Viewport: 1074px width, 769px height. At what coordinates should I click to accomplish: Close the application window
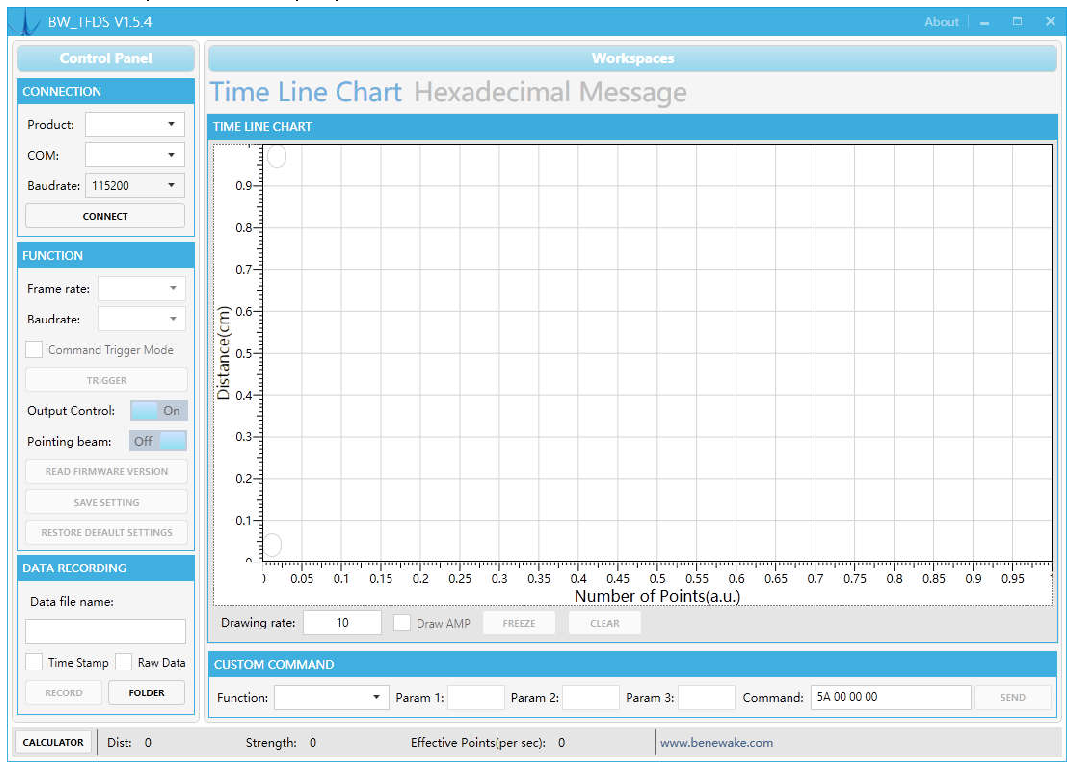(1050, 22)
